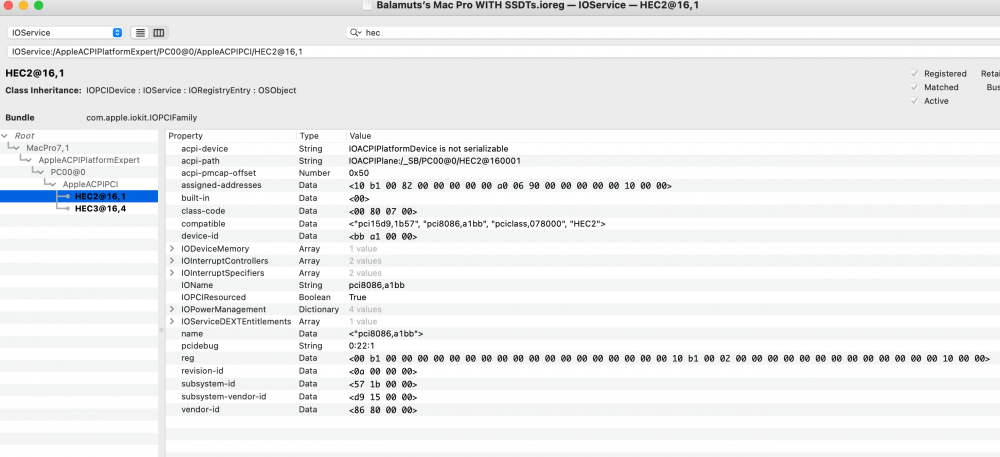The width and height of the screenshot is (1000, 457).
Task: Expand the IOInterruptSpecifiers property
Action: tap(172, 273)
